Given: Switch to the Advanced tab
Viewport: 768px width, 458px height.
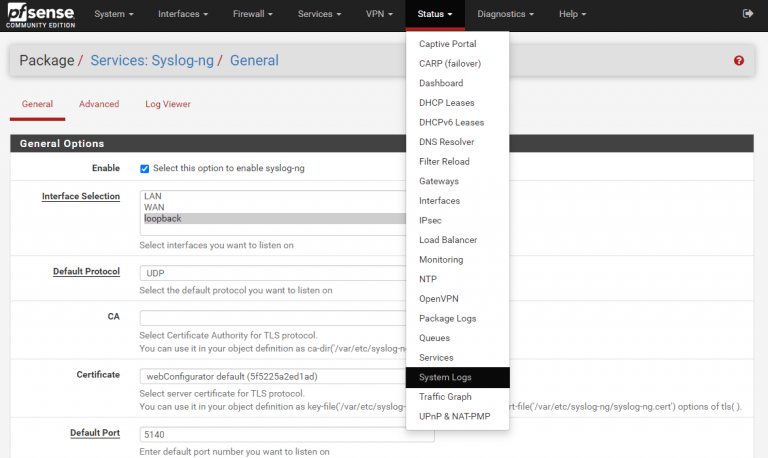Looking at the screenshot, I should click(99, 104).
